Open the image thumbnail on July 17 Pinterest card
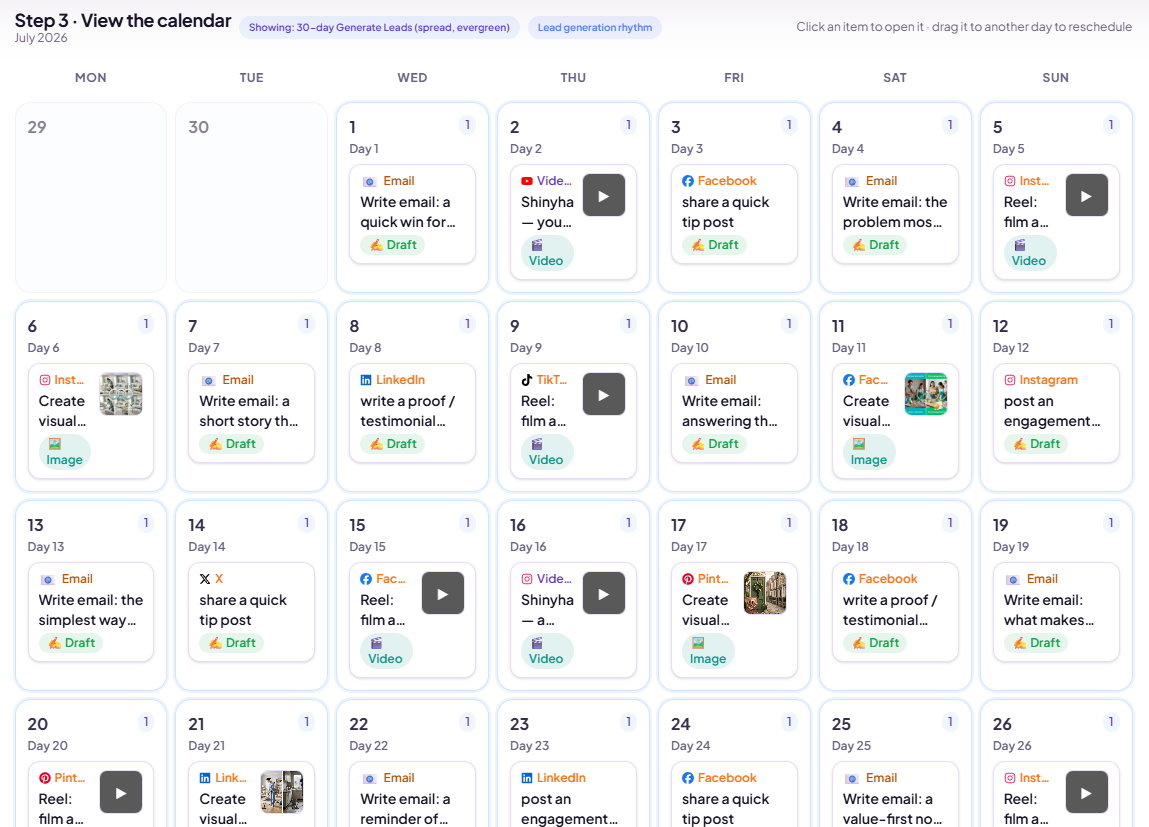 coord(765,593)
